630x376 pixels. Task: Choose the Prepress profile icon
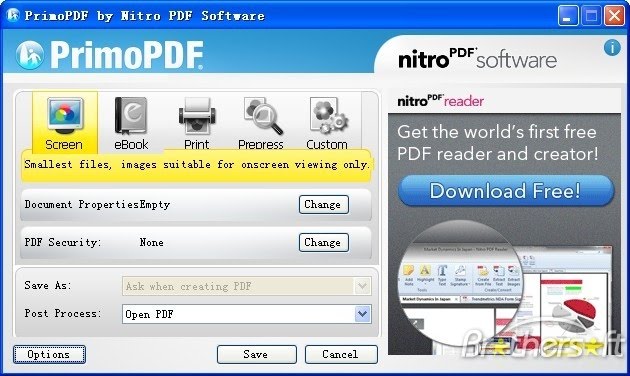pos(261,123)
